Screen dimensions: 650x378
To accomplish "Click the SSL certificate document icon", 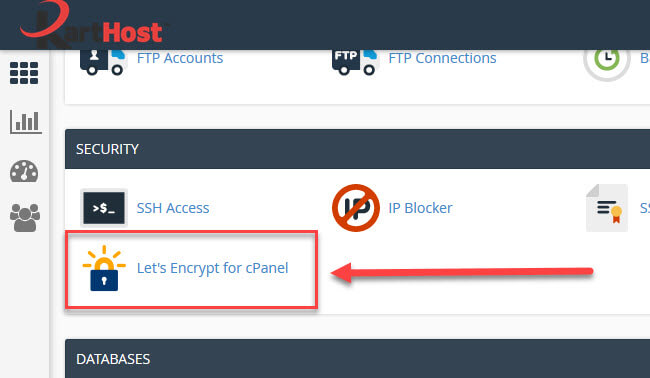I will tap(606, 208).
